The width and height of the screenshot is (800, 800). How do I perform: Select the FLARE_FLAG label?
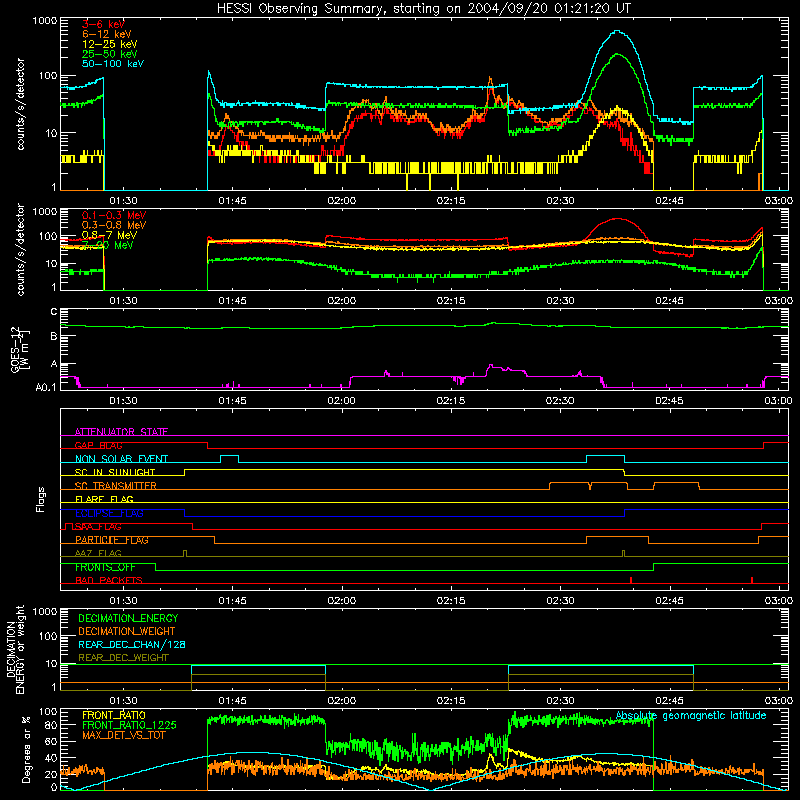104,499
